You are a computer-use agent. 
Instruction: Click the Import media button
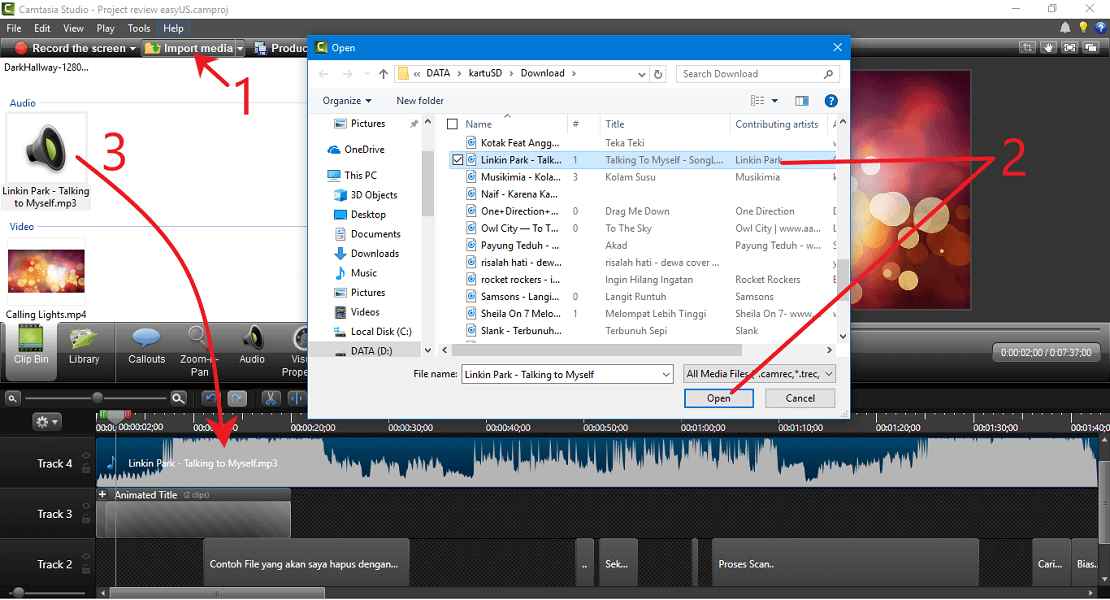(x=188, y=48)
